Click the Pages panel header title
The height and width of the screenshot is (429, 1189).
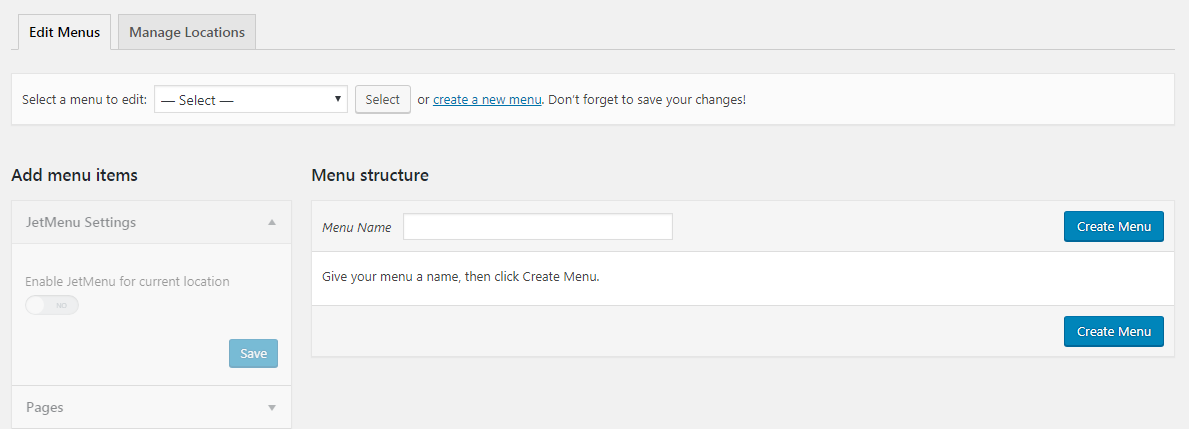(45, 408)
